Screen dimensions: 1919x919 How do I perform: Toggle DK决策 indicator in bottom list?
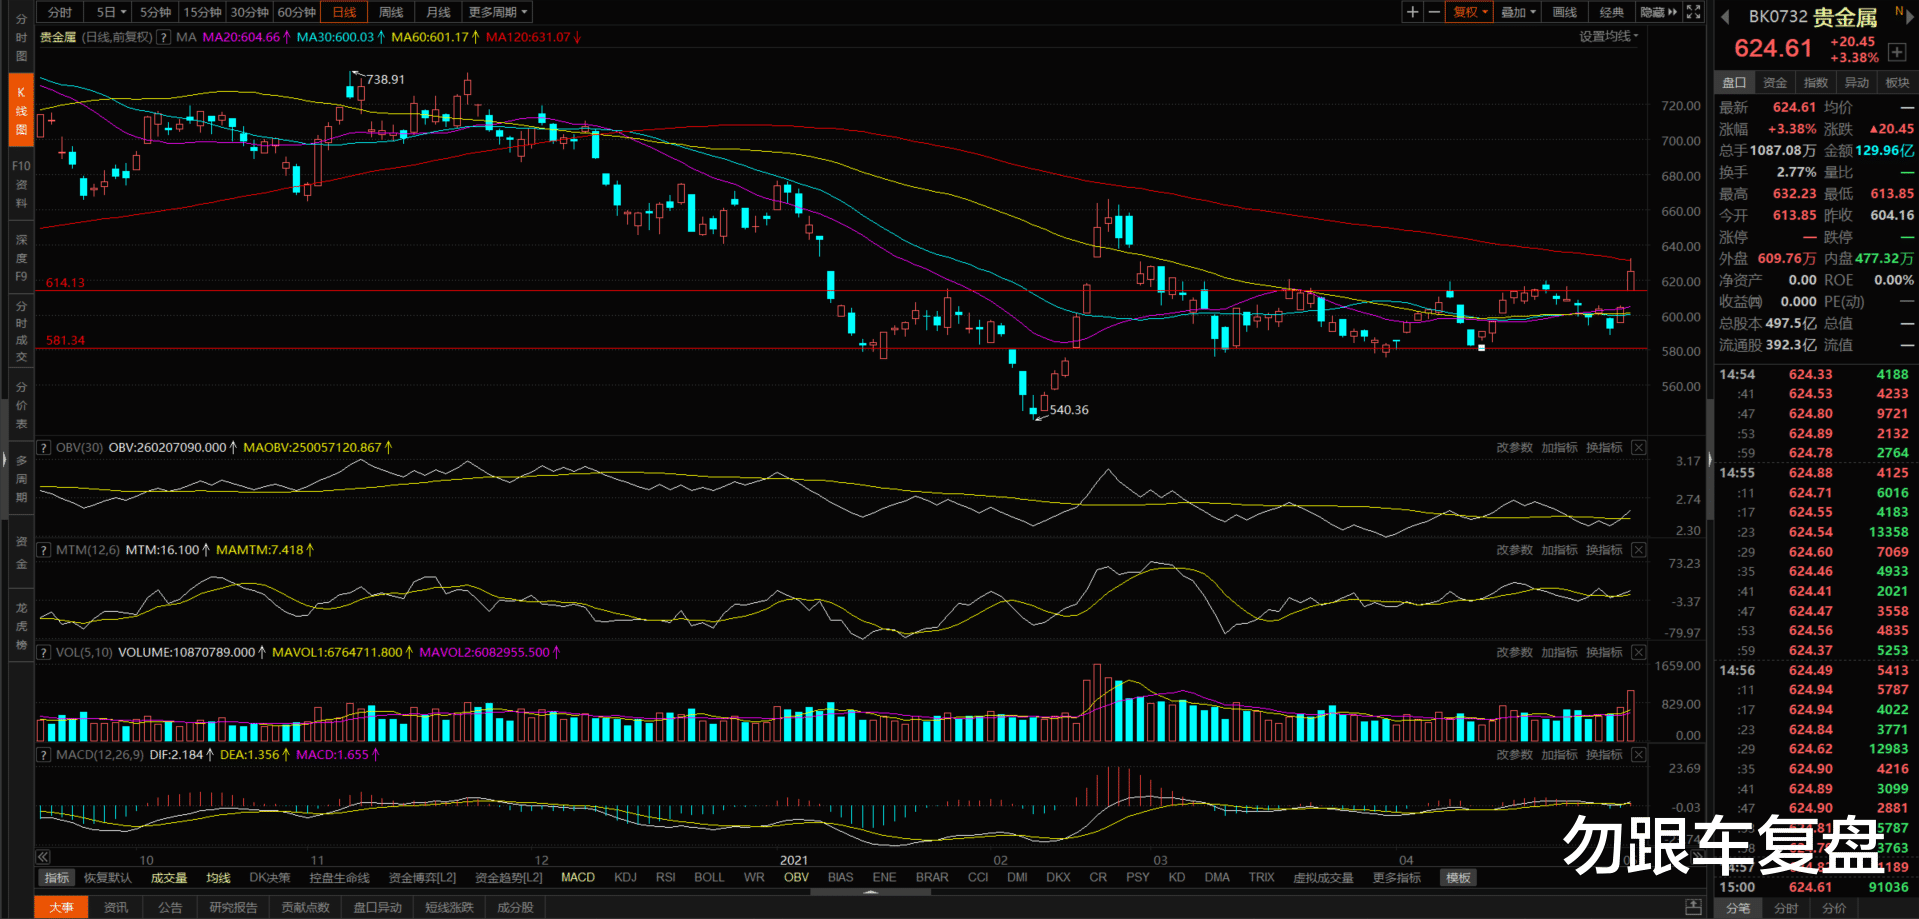269,877
